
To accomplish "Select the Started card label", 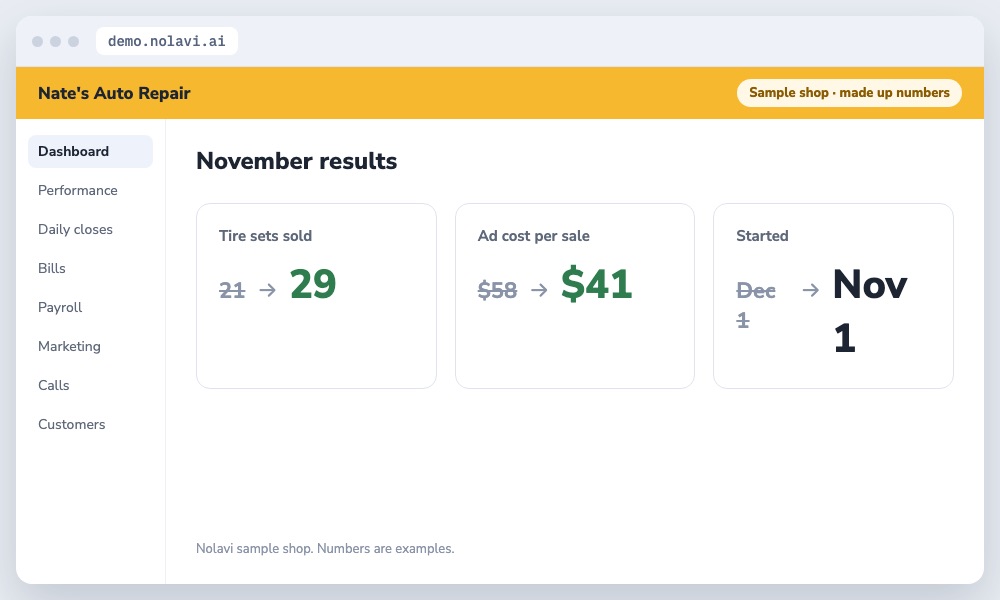I will [762, 236].
